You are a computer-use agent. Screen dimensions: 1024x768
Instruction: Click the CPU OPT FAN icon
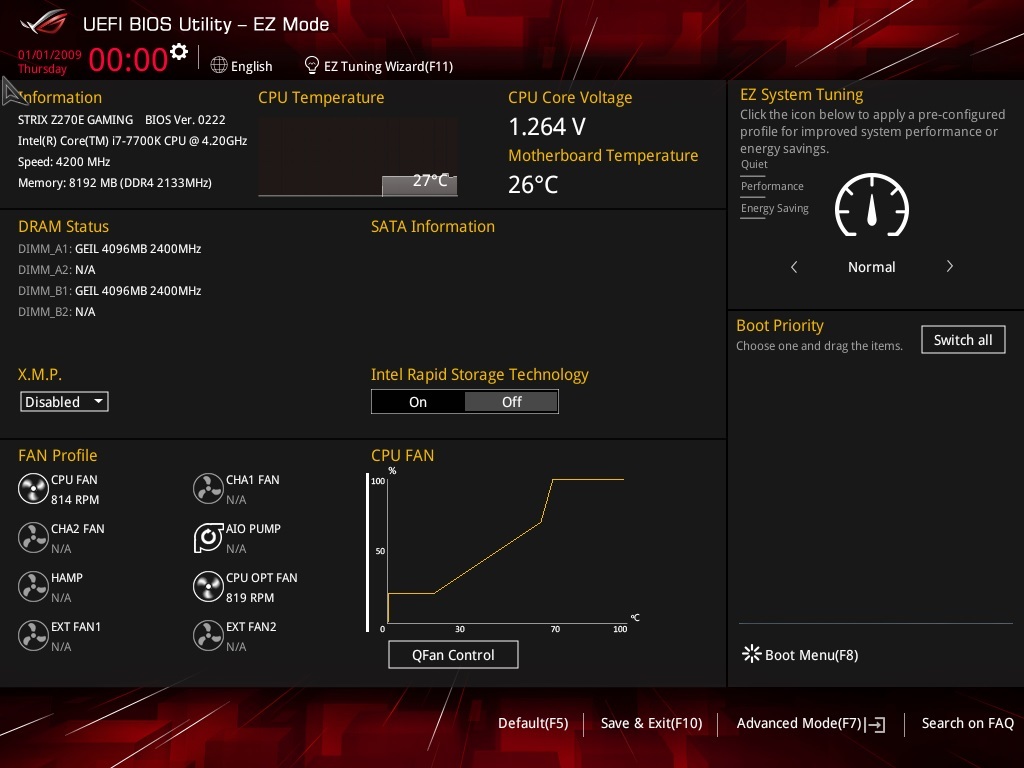pyautogui.click(x=208, y=587)
